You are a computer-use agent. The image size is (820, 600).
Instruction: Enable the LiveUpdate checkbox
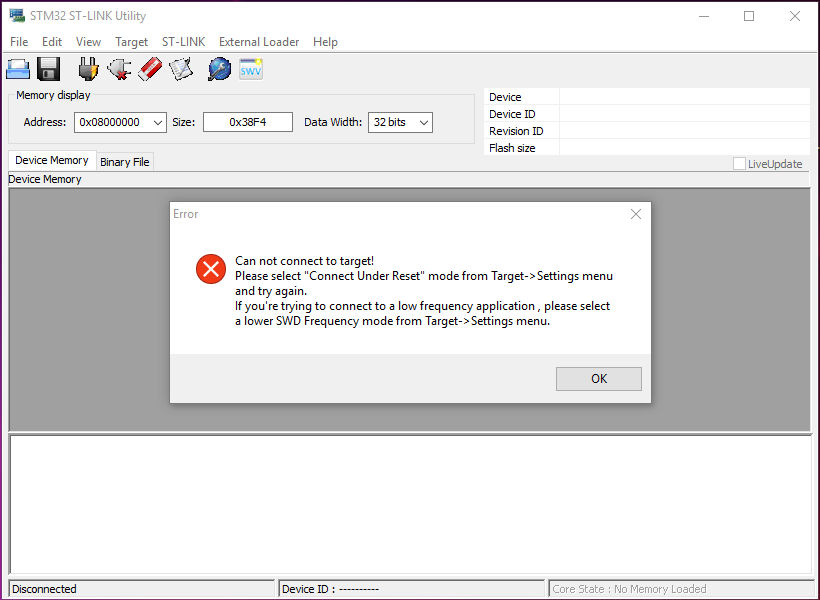coord(739,164)
